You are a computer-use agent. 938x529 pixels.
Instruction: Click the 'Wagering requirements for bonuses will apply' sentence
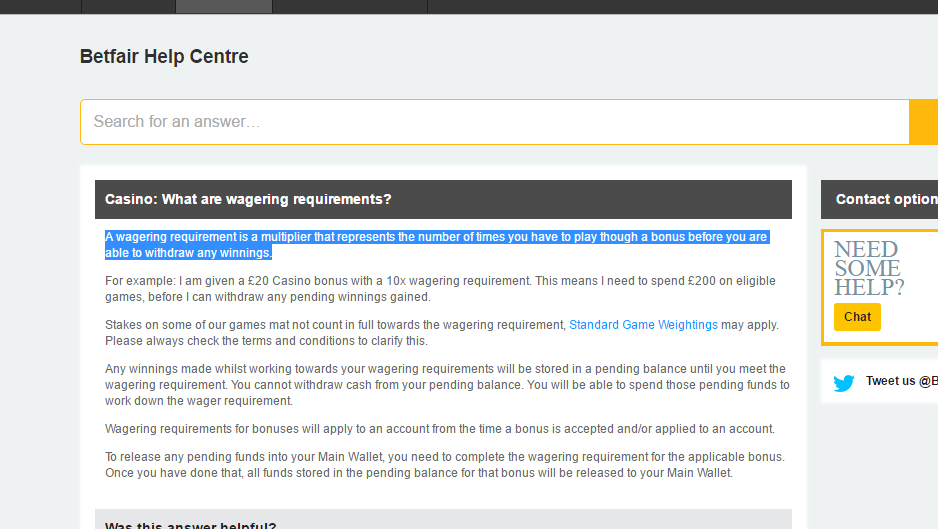coord(440,429)
